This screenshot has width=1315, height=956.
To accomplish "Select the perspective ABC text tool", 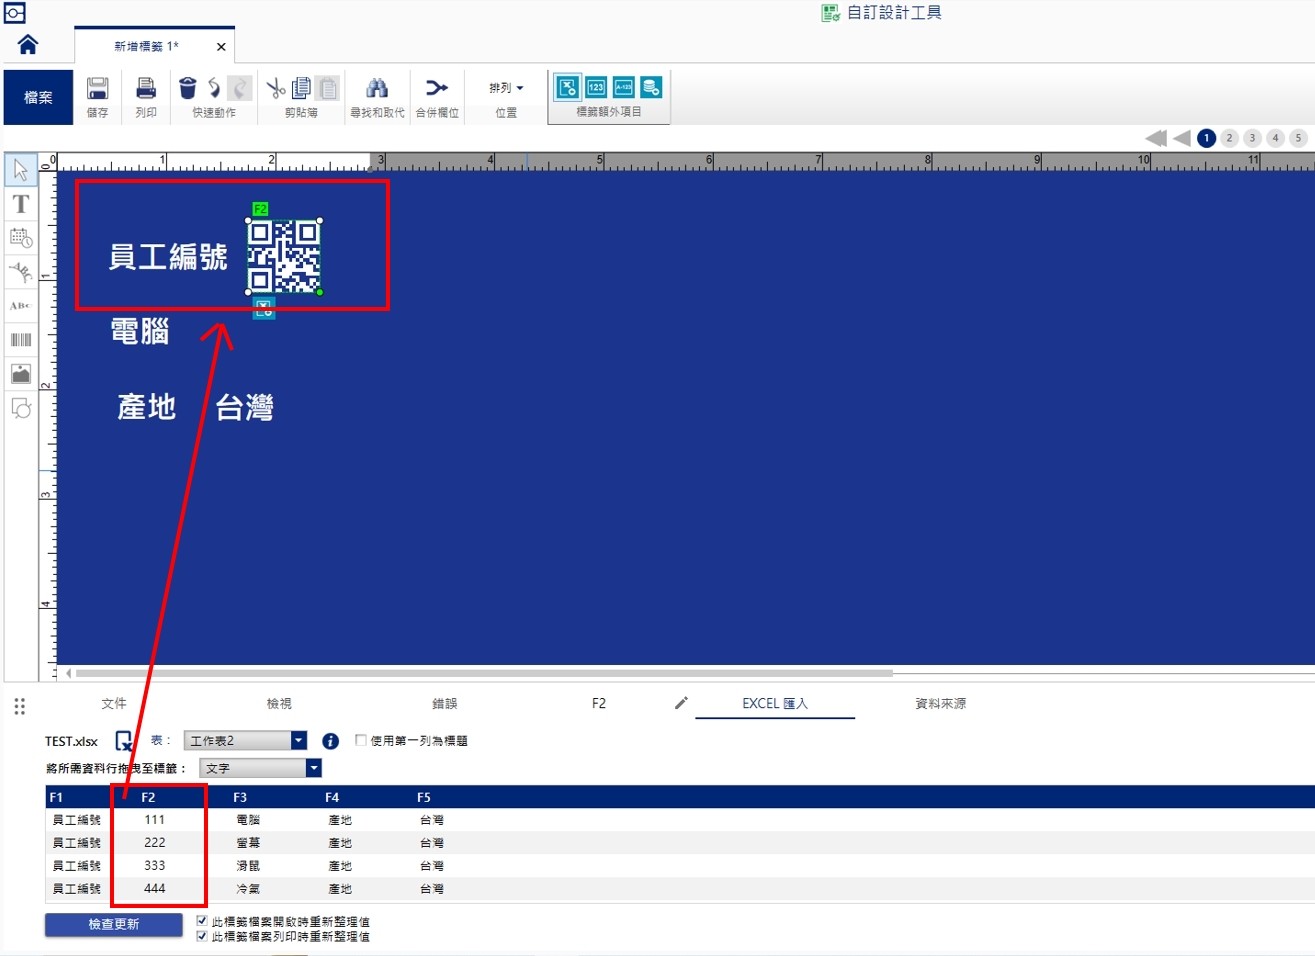I will (x=21, y=306).
